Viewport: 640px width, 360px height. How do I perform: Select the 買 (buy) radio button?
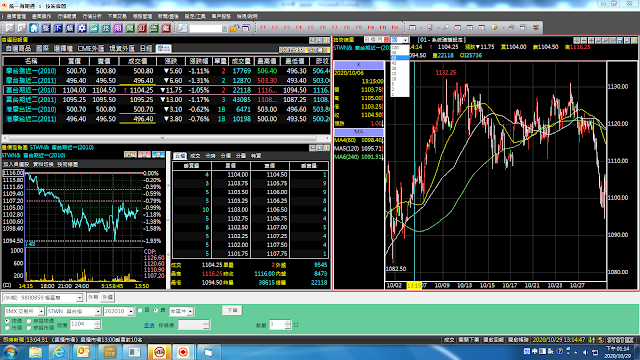140,311
